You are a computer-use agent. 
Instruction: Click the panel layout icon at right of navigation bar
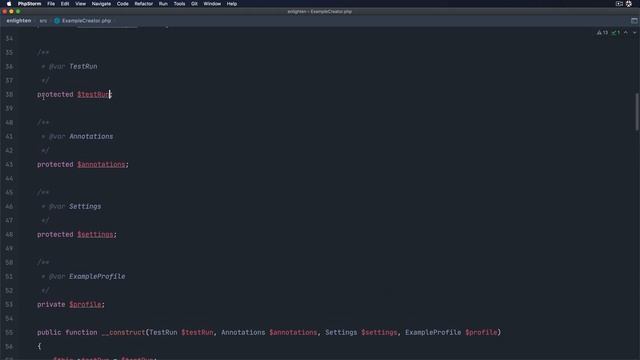634,20
